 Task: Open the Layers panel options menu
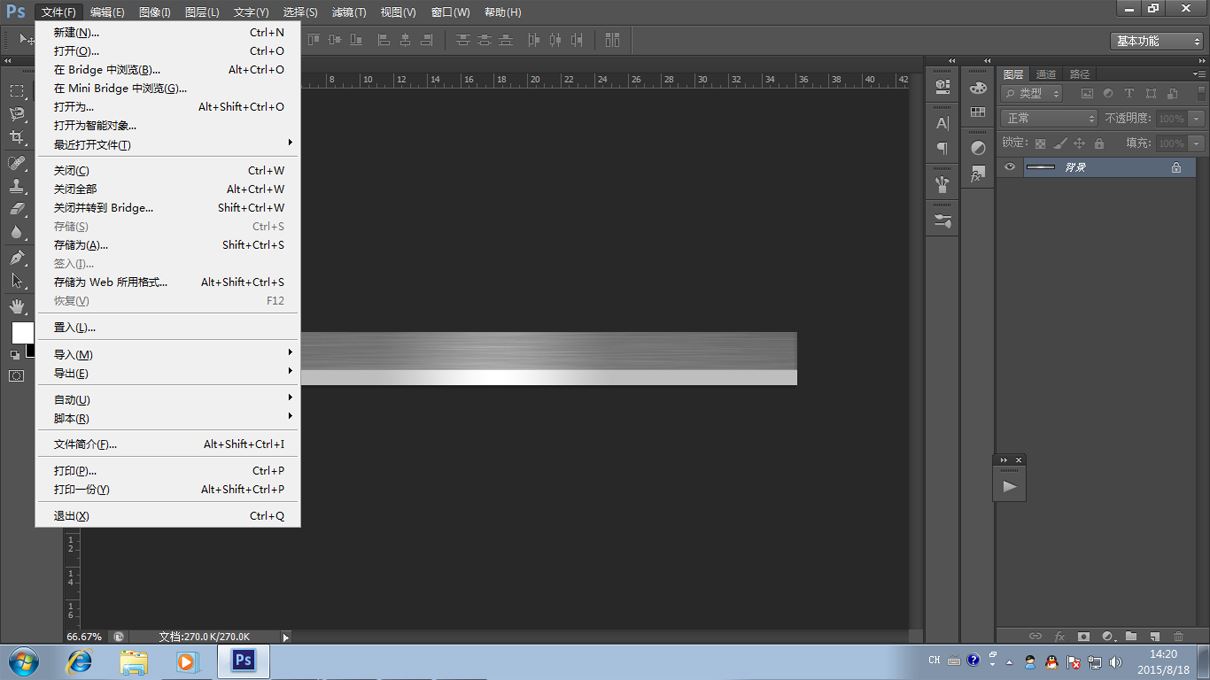1198,74
